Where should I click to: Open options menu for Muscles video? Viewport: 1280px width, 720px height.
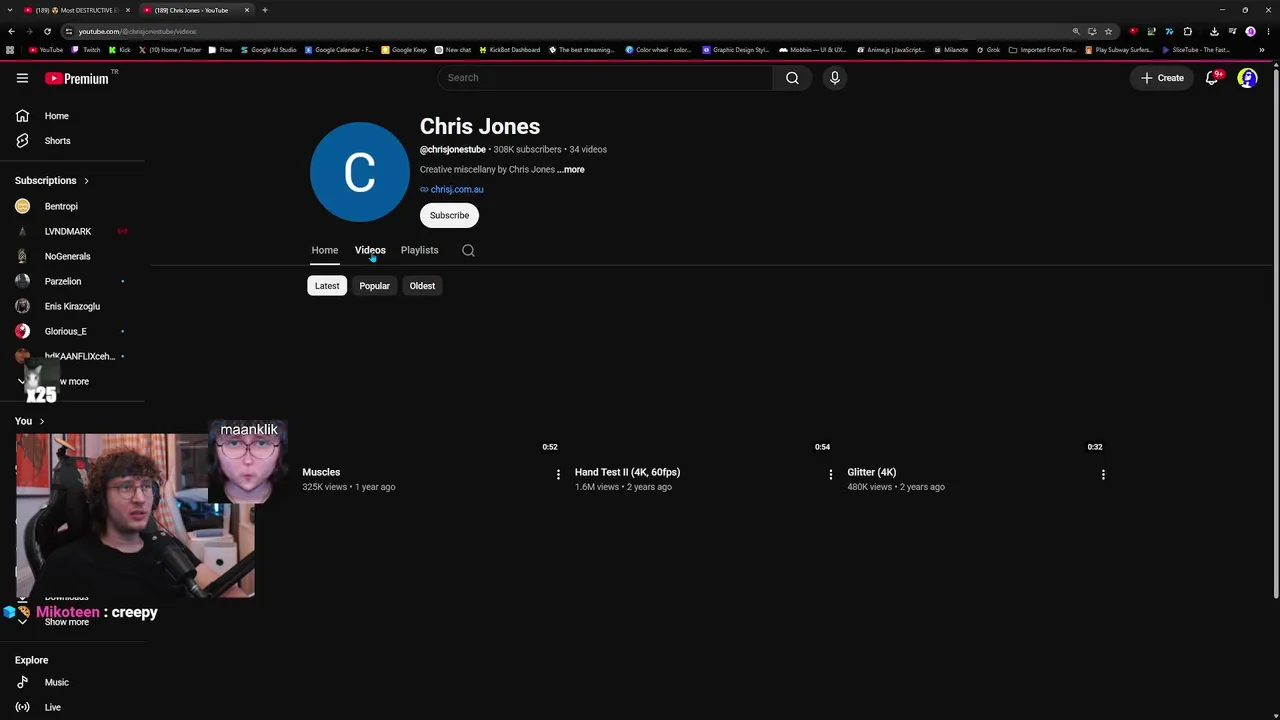(558, 475)
